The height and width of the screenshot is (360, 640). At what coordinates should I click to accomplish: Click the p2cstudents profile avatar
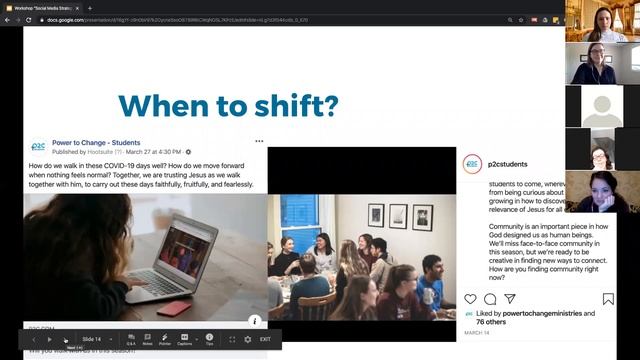(x=472, y=164)
